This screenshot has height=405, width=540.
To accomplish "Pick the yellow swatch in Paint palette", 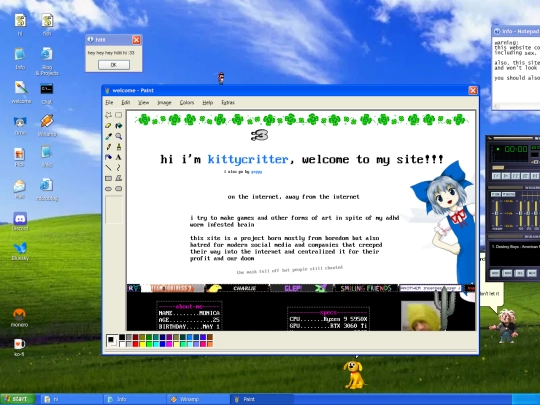I will (x=142, y=344).
